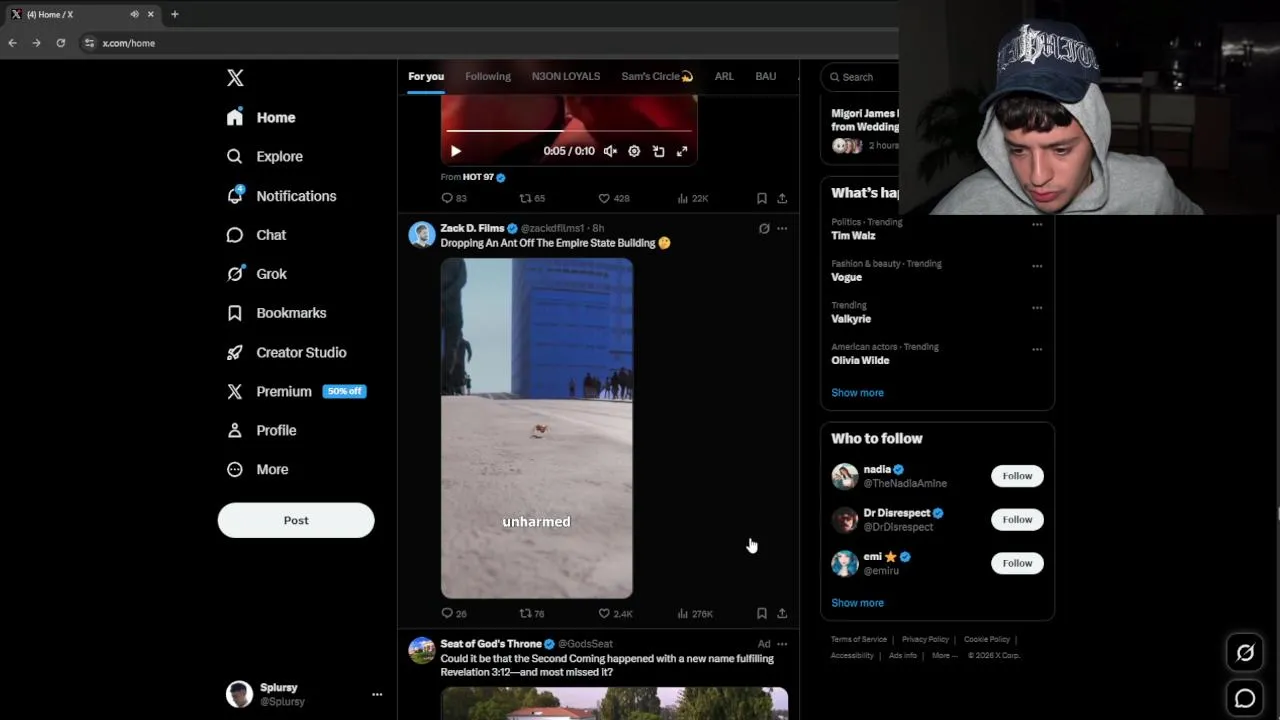Select the For you tab

pyautogui.click(x=426, y=76)
